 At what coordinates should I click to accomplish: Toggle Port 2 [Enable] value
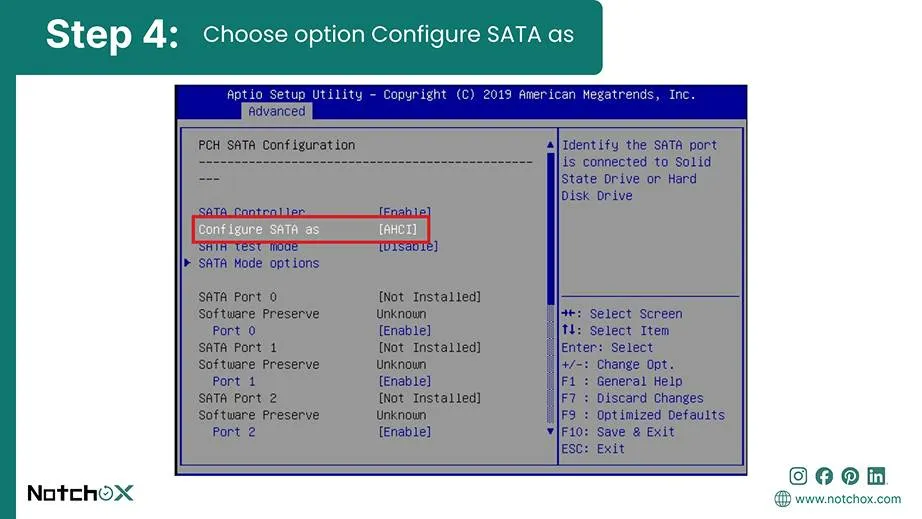pos(405,432)
